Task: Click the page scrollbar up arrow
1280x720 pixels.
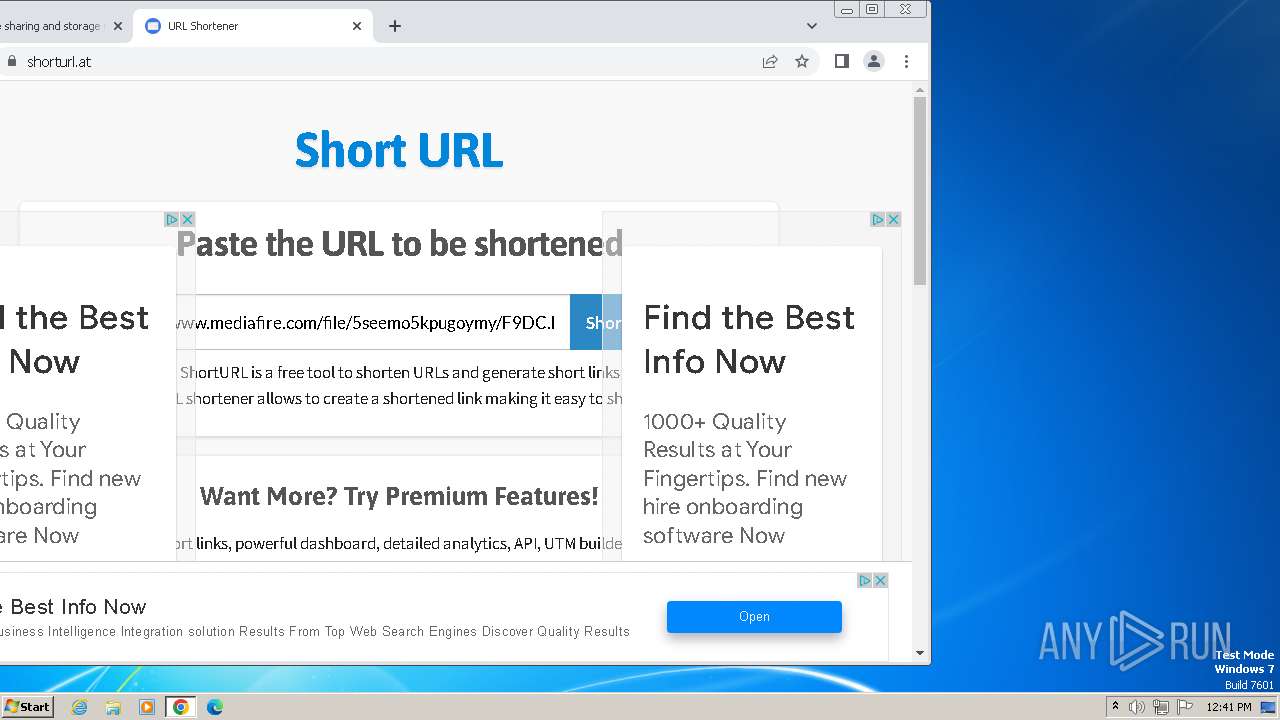Action: (920, 90)
